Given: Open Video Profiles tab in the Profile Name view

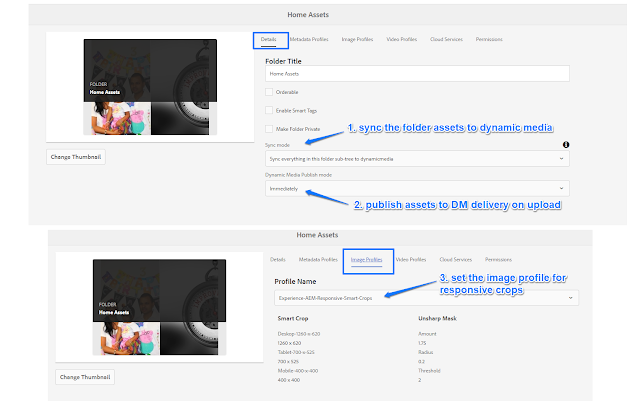Looking at the screenshot, I should point(411,260).
